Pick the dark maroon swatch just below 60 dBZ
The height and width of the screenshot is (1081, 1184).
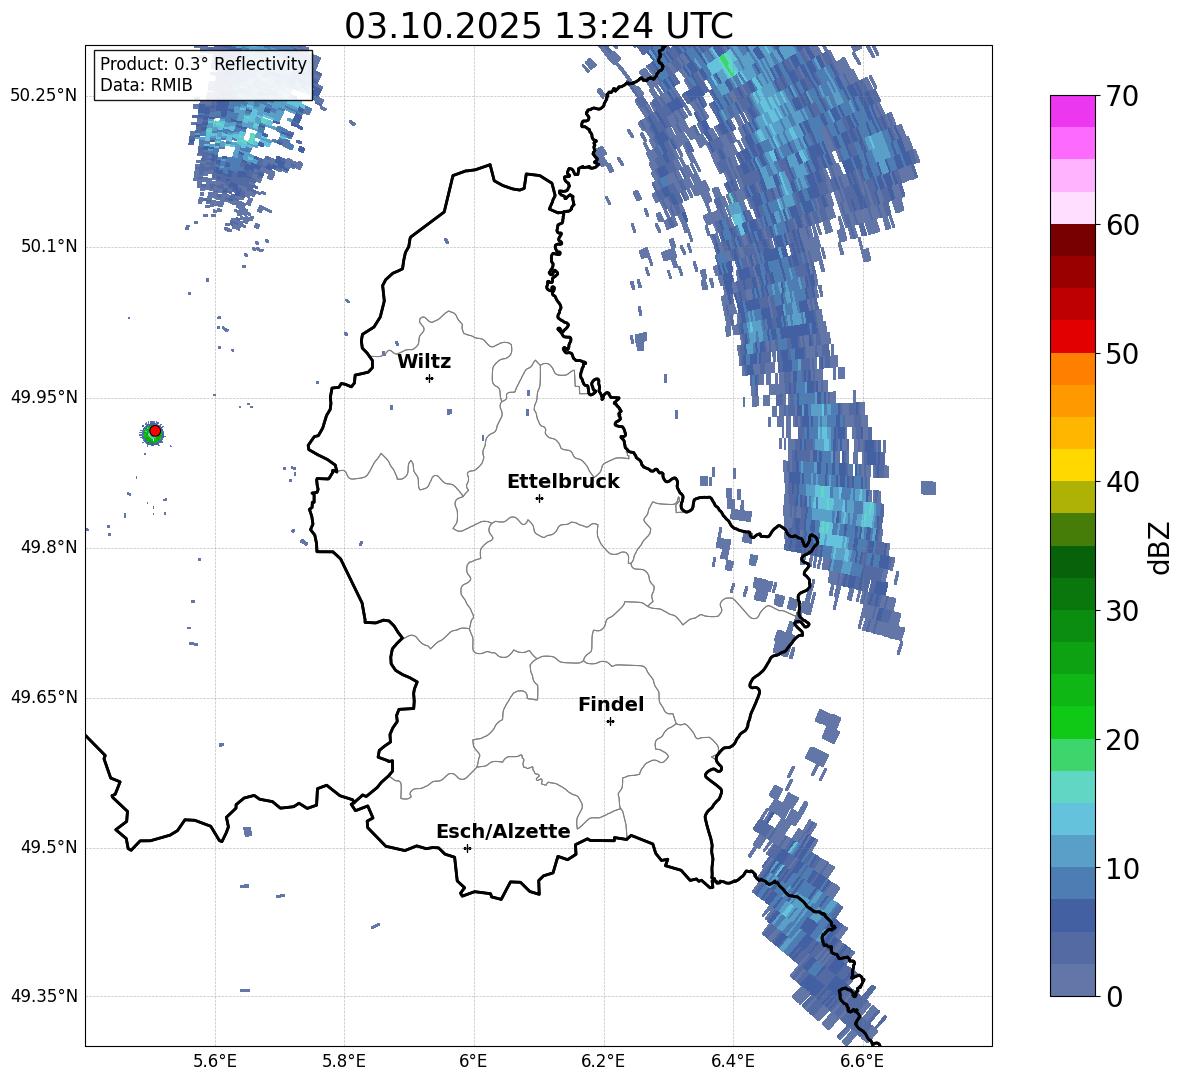[x=1072, y=240]
